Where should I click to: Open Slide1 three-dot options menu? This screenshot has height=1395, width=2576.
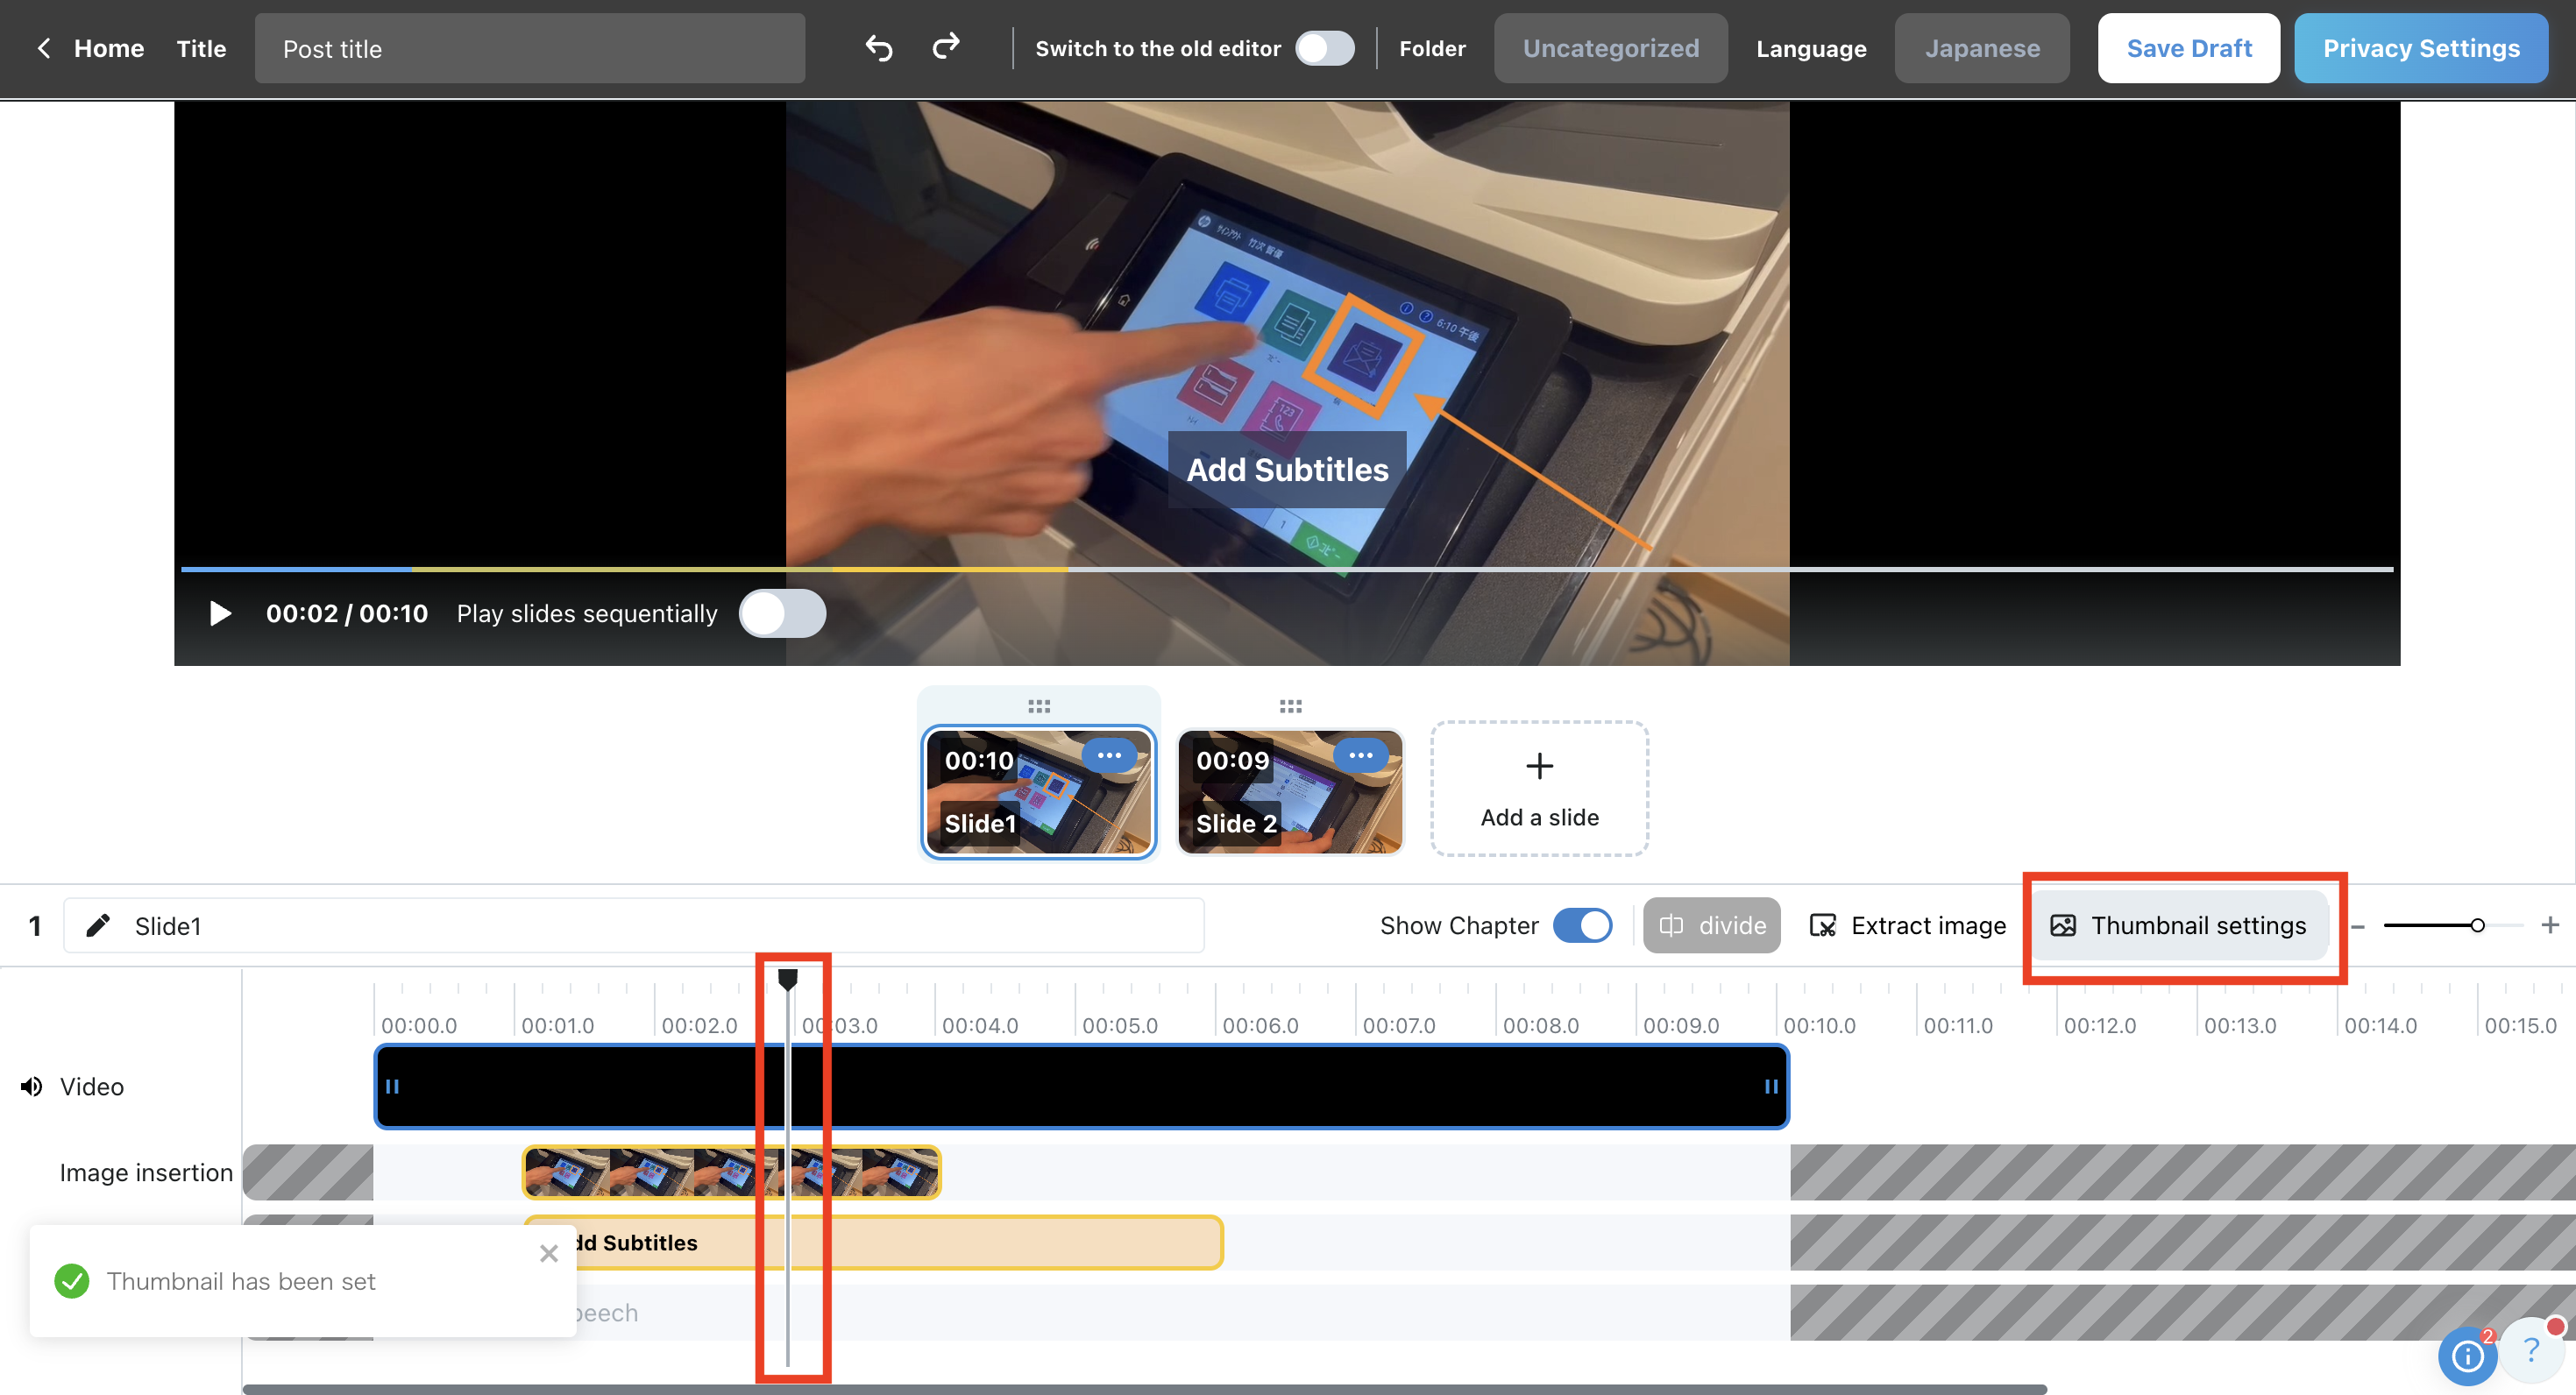point(1109,756)
